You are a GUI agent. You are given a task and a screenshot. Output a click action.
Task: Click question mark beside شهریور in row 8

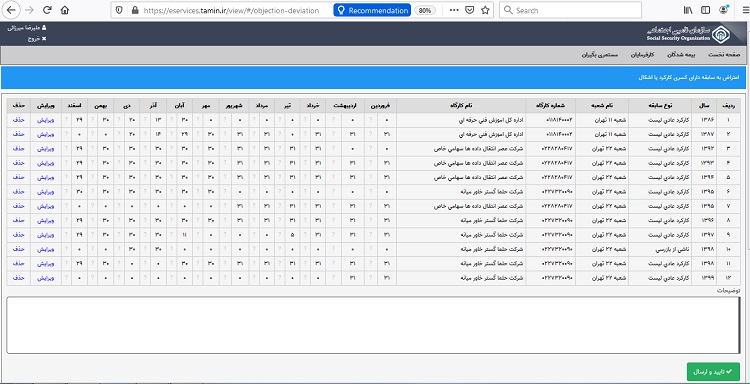[226, 220]
